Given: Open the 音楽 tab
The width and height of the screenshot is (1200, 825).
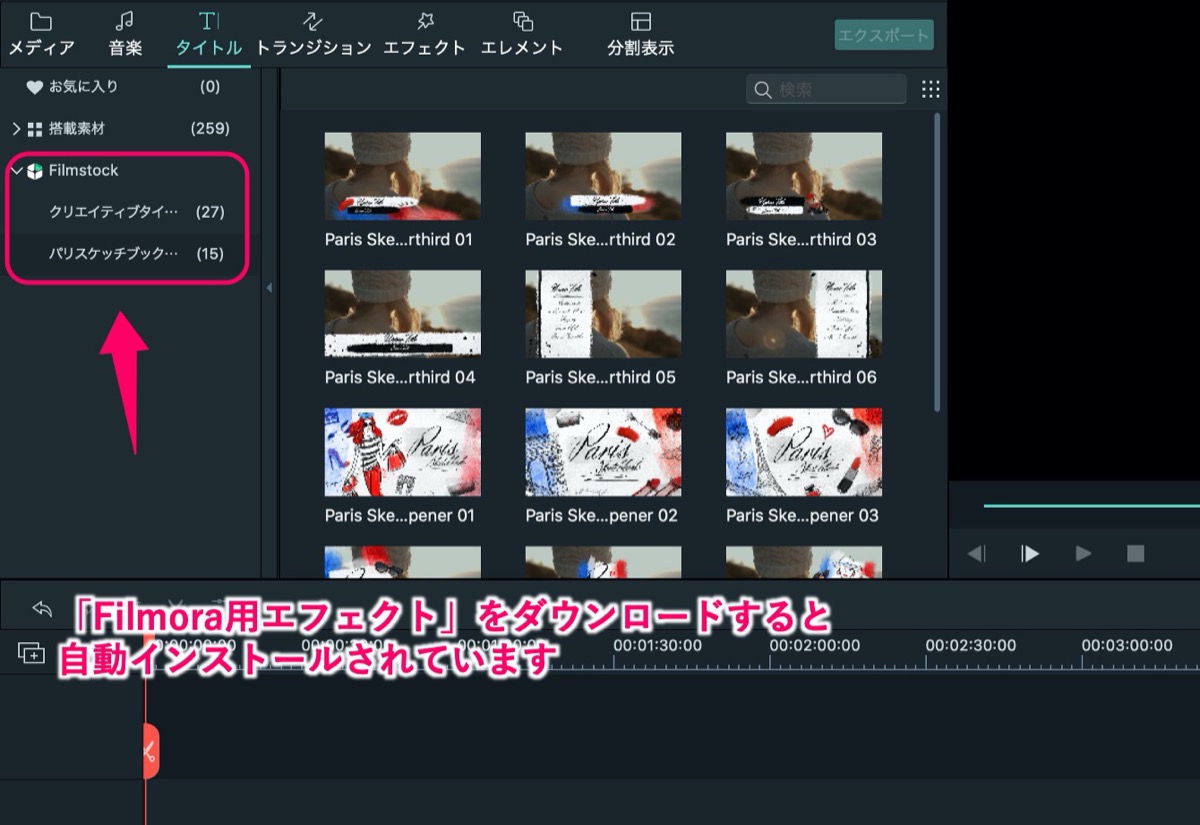Looking at the screenshot, I should 125,34.
